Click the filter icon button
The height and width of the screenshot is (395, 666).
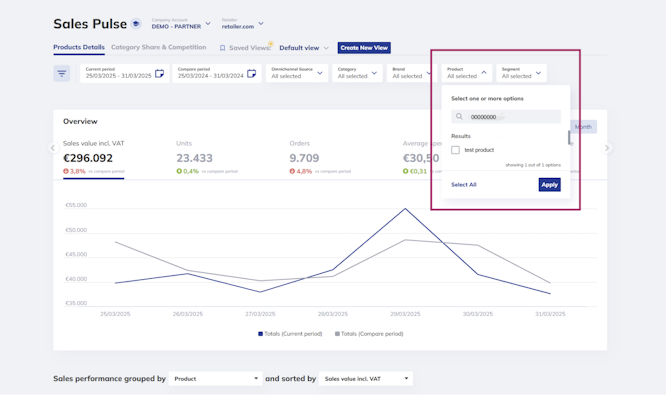(x=62, y=73)
